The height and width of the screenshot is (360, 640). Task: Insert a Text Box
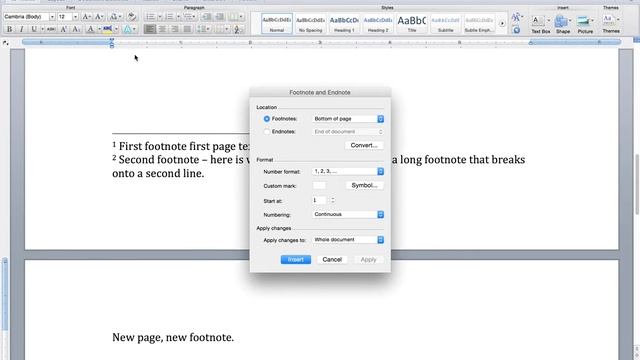540,24
